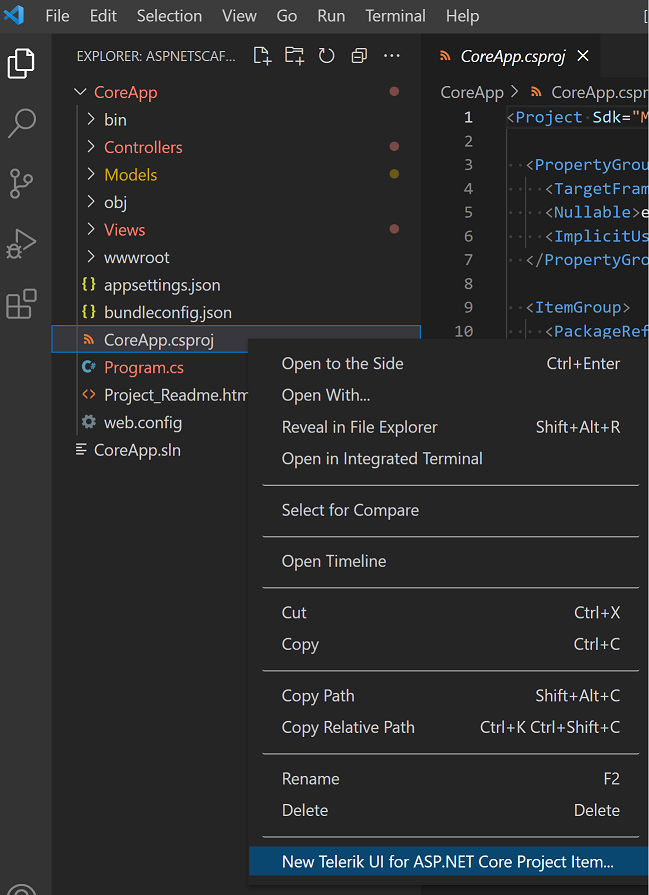Screen dimensions: 649x895
Task: Select New Telerik UI for ASP.NET Core Project Item
Action: [449, 861]
